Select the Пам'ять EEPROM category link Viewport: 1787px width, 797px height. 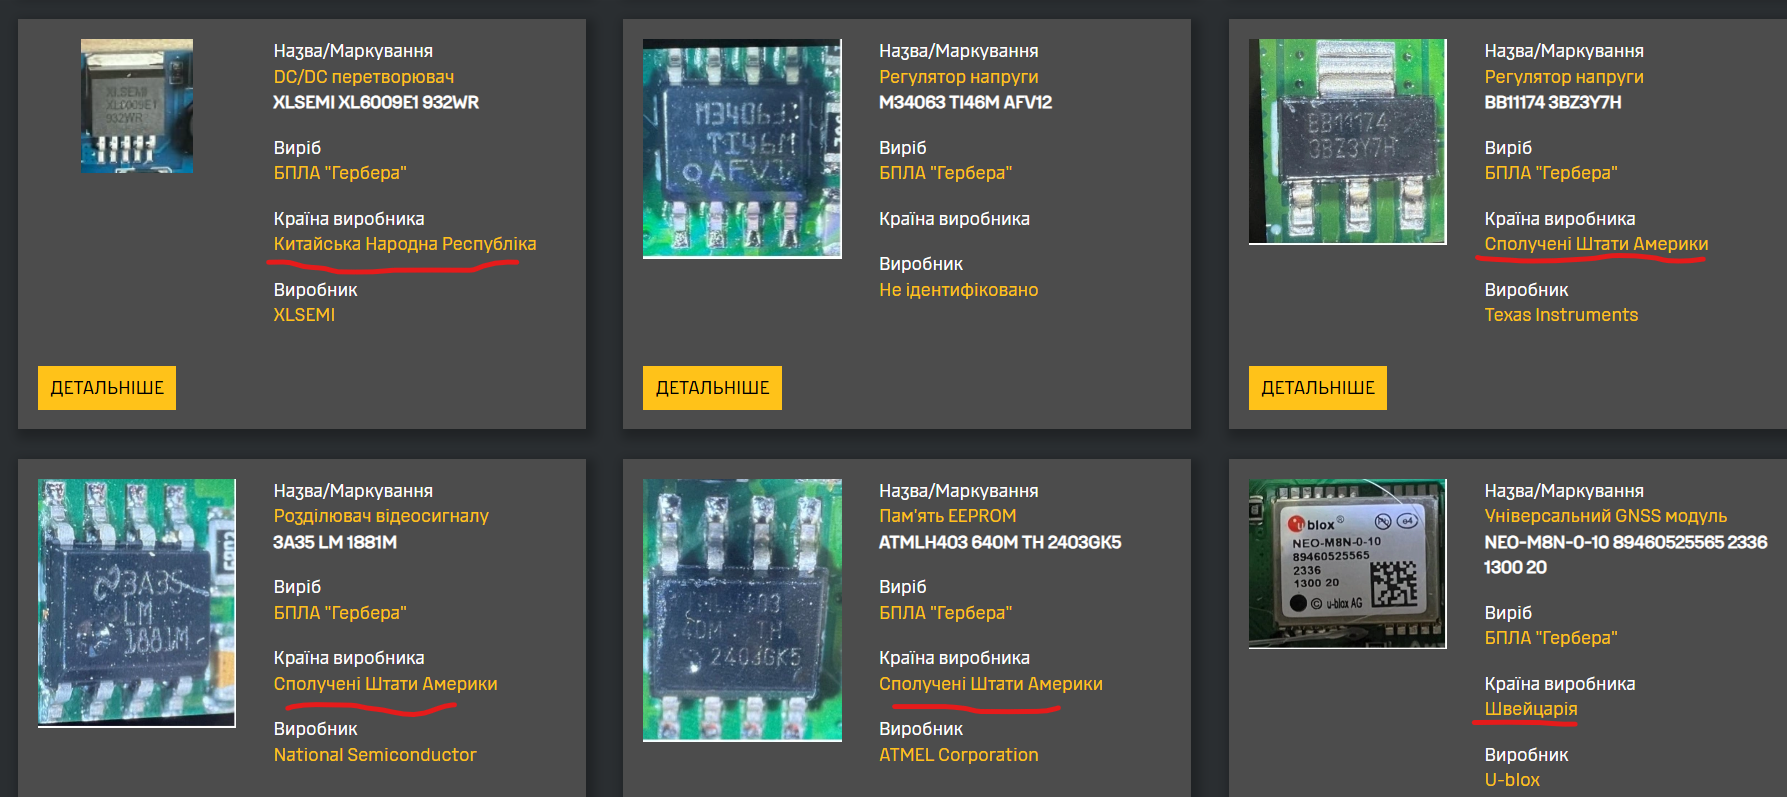(947, 516)
